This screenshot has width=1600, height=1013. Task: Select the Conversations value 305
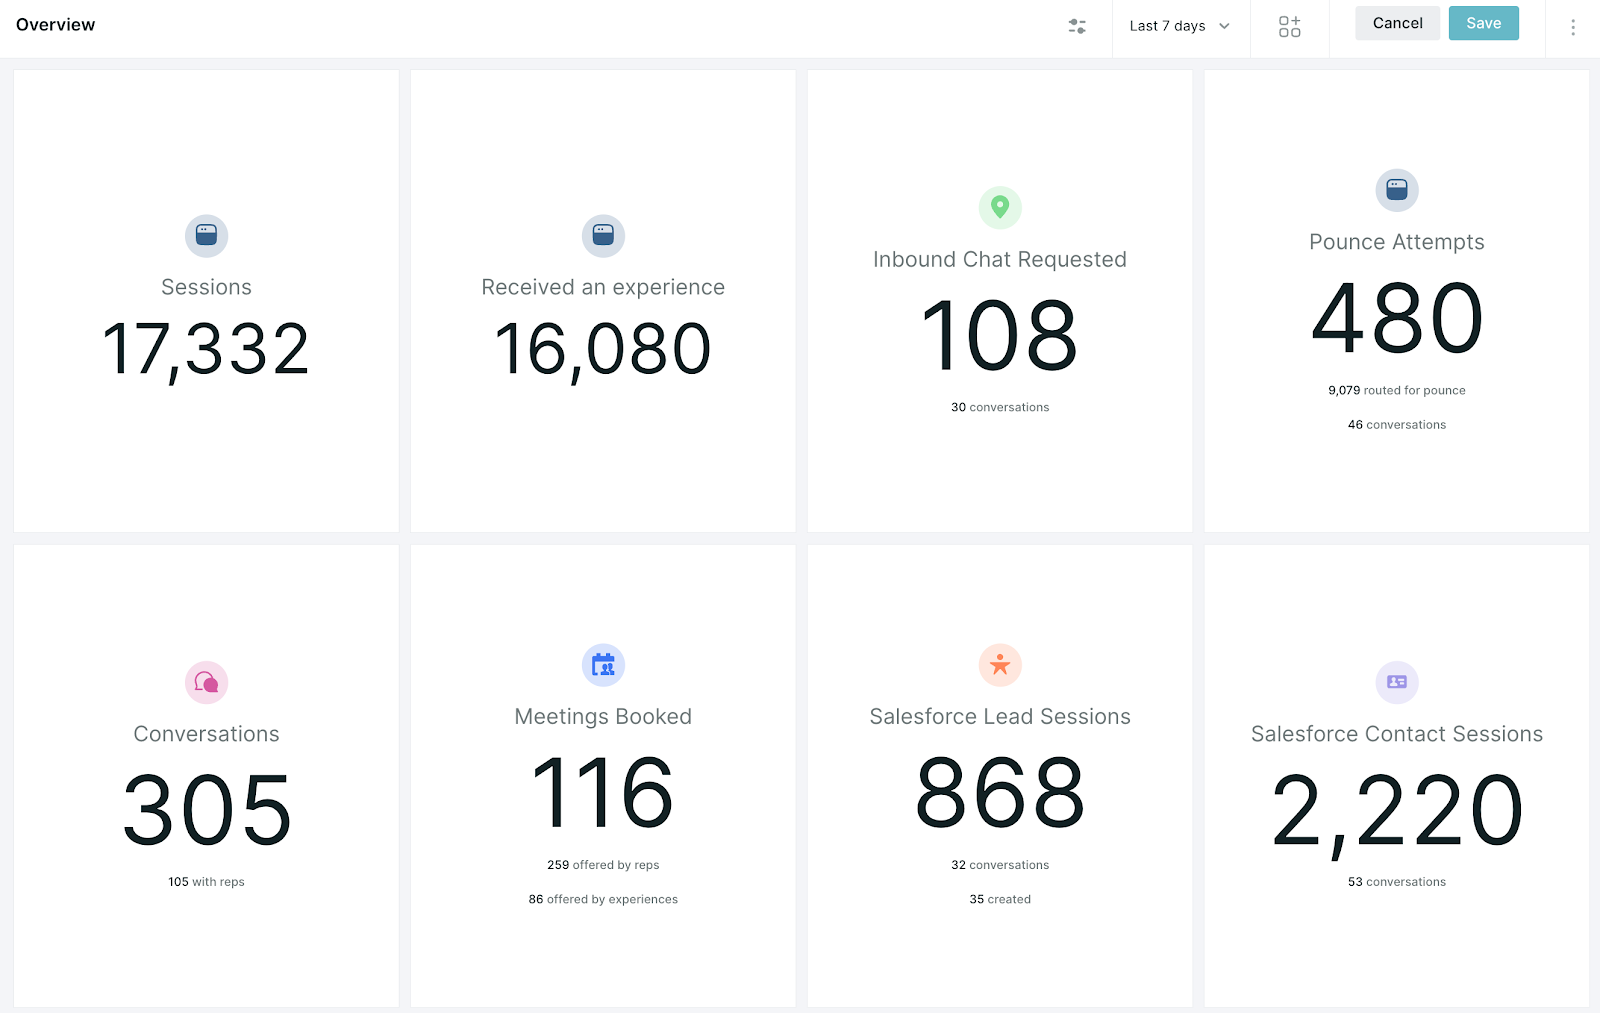[207, 810]
